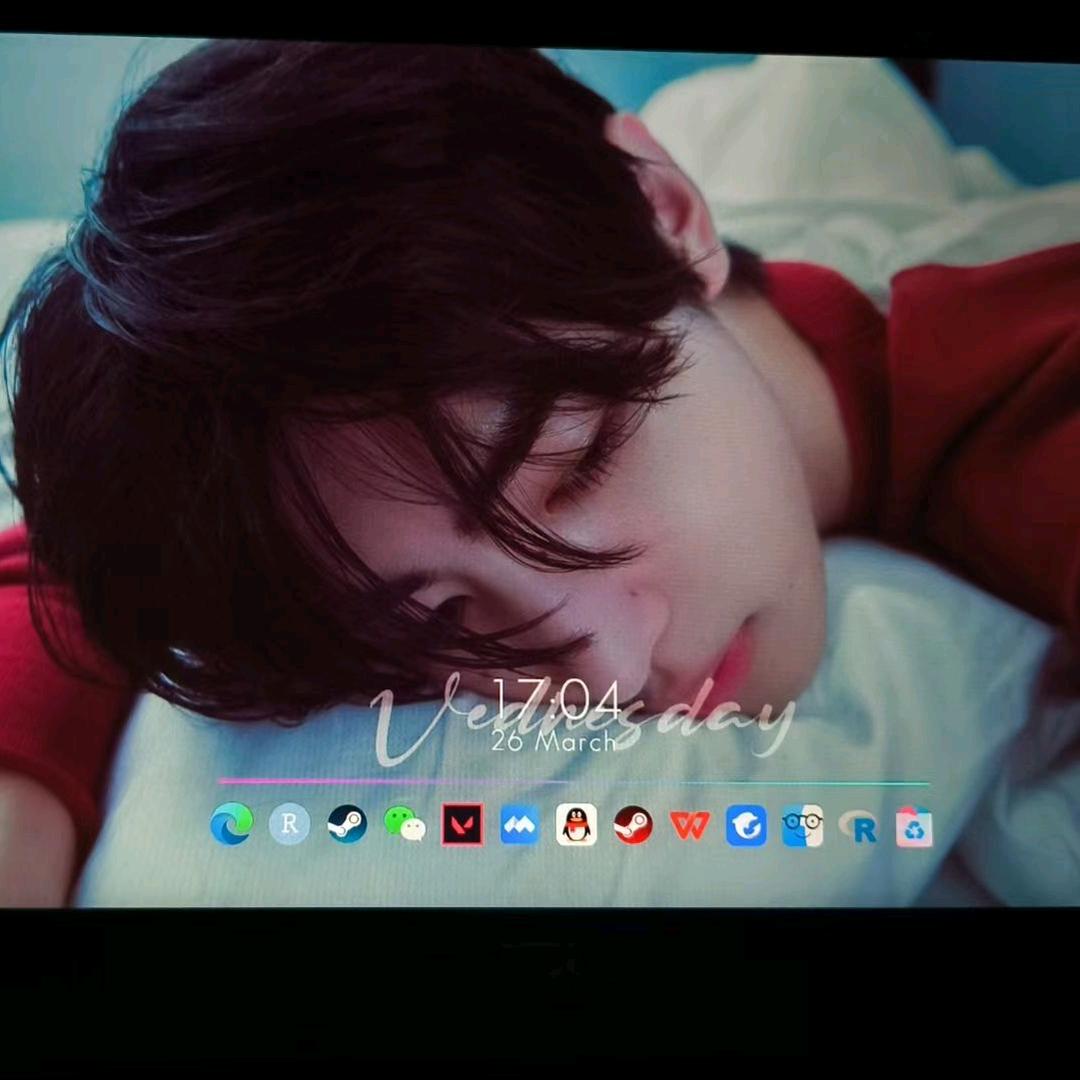1080x1080 pixels.
Task: Open Microsoft Edge from the dock
Action: tap(232, 825)
